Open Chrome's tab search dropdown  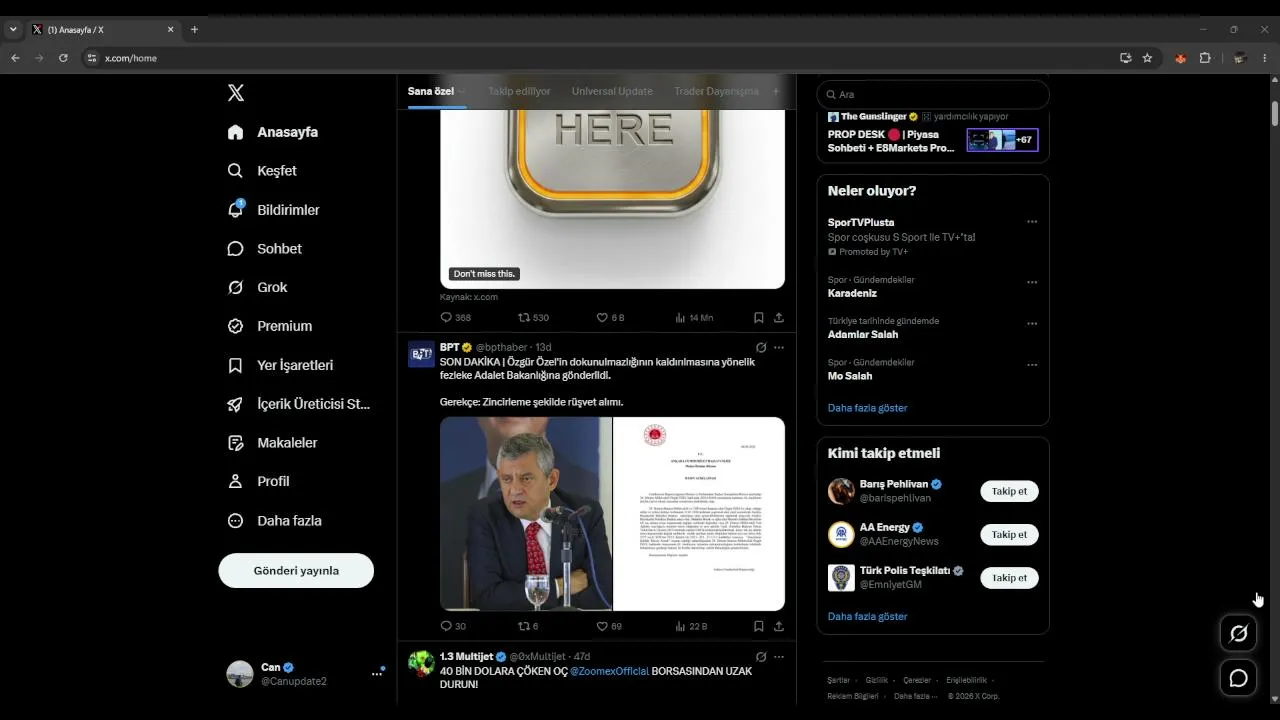pyautogui.click(x=13, y=30)
